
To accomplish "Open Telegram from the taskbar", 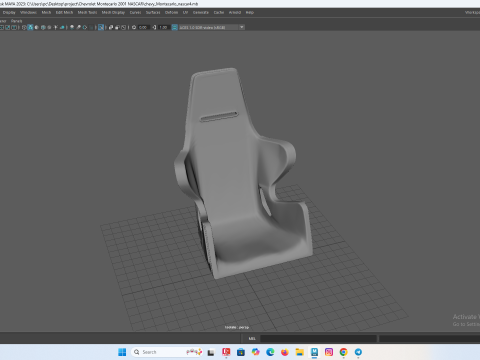I will coord(358,352).
